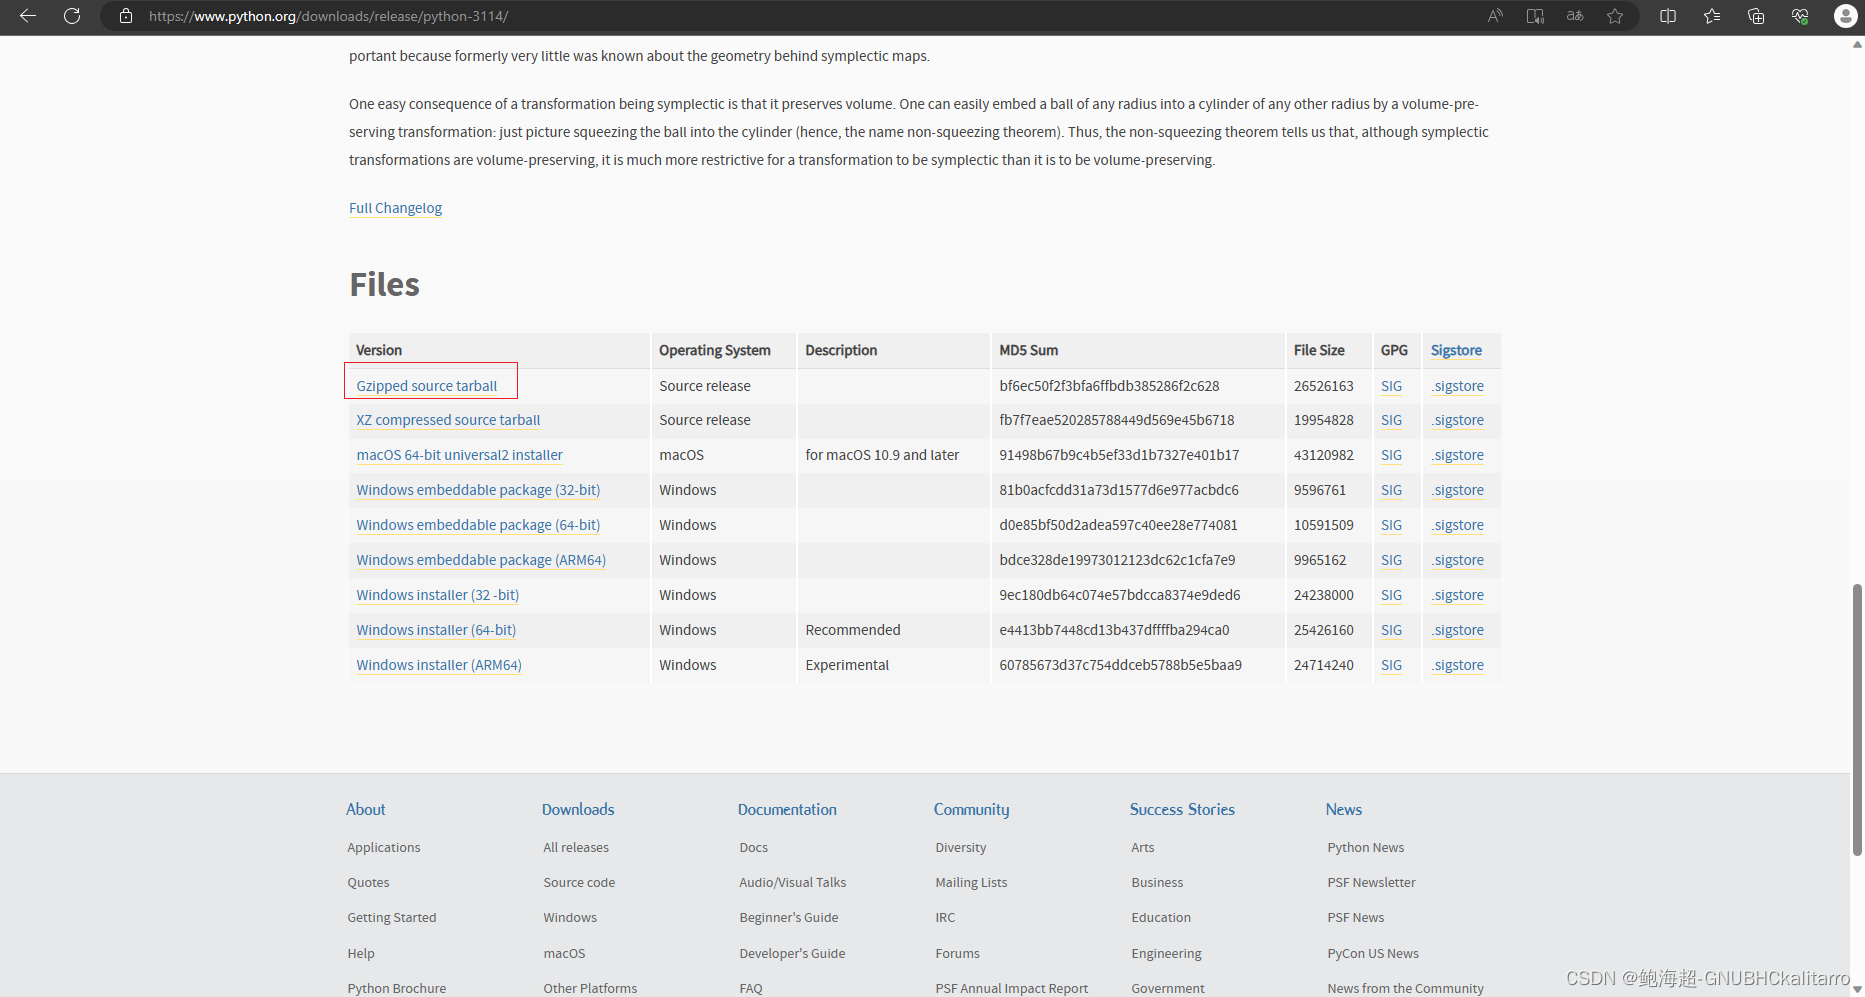Viewport: 1865px width, 997px height.
Task: Open Audio/Visual Talks footer link
Action: pos(793,882)
